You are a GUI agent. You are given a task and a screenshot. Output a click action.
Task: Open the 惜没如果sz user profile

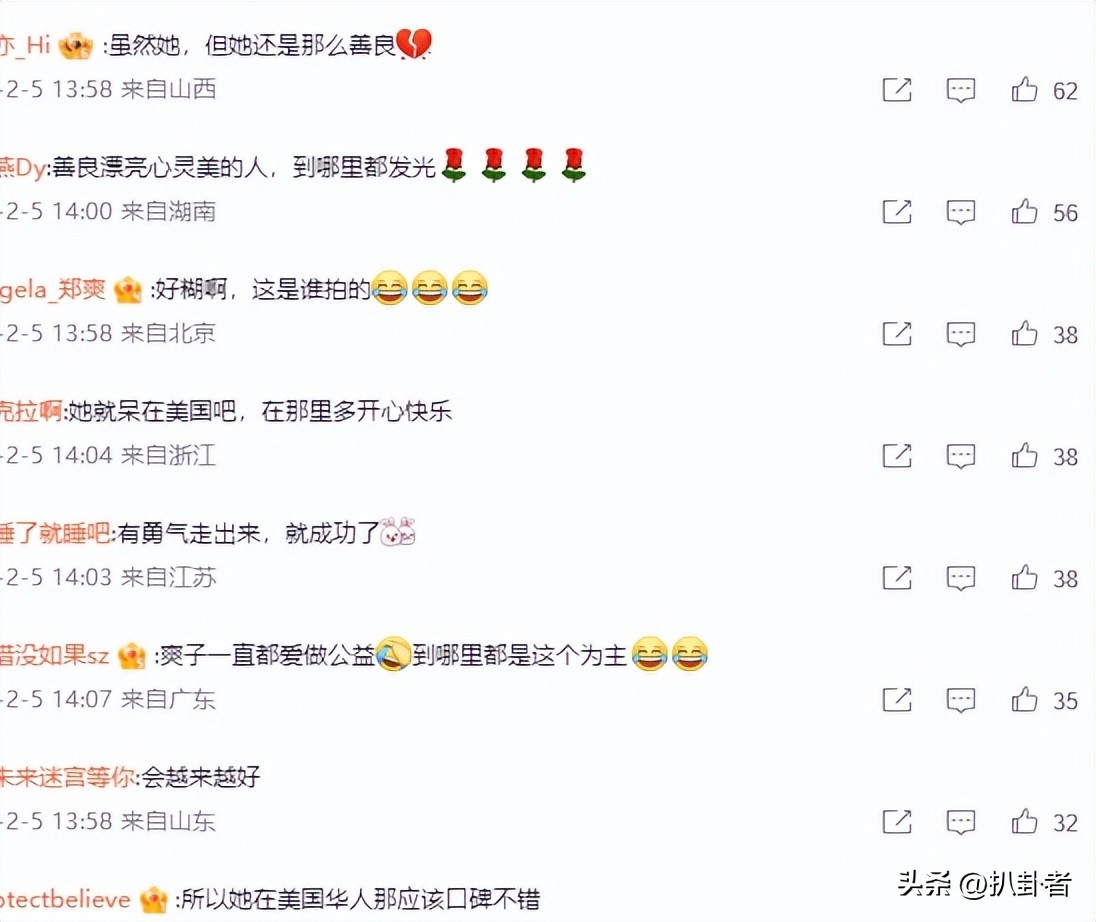click(55, 656)
